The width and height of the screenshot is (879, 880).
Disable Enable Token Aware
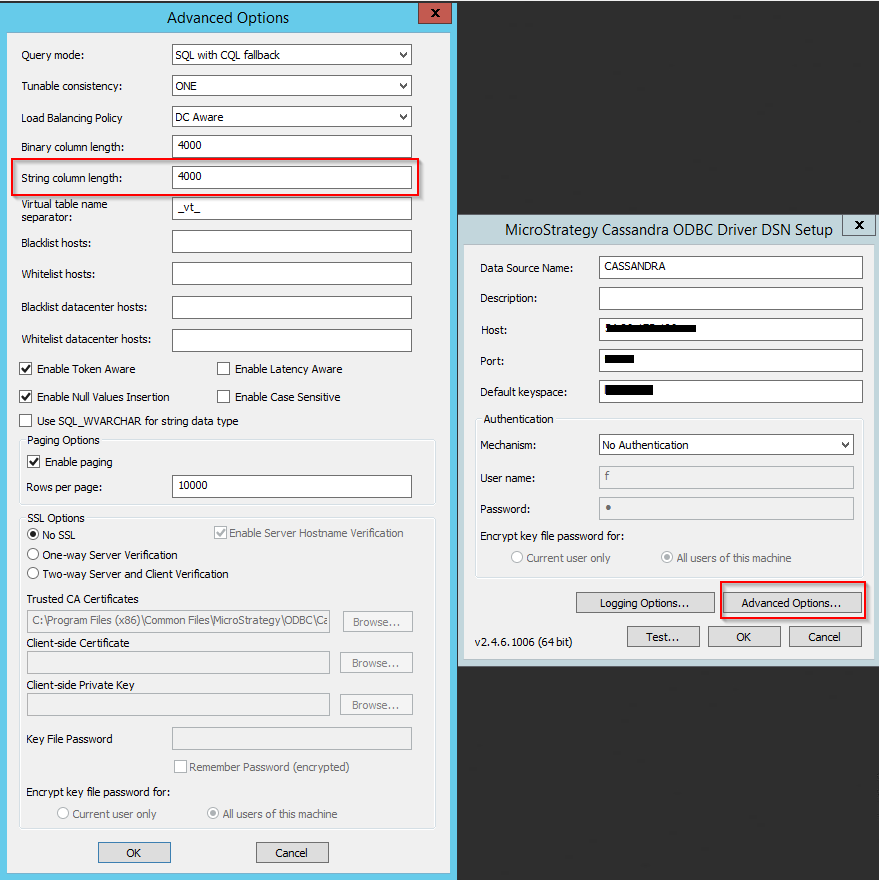pos(25,368)
